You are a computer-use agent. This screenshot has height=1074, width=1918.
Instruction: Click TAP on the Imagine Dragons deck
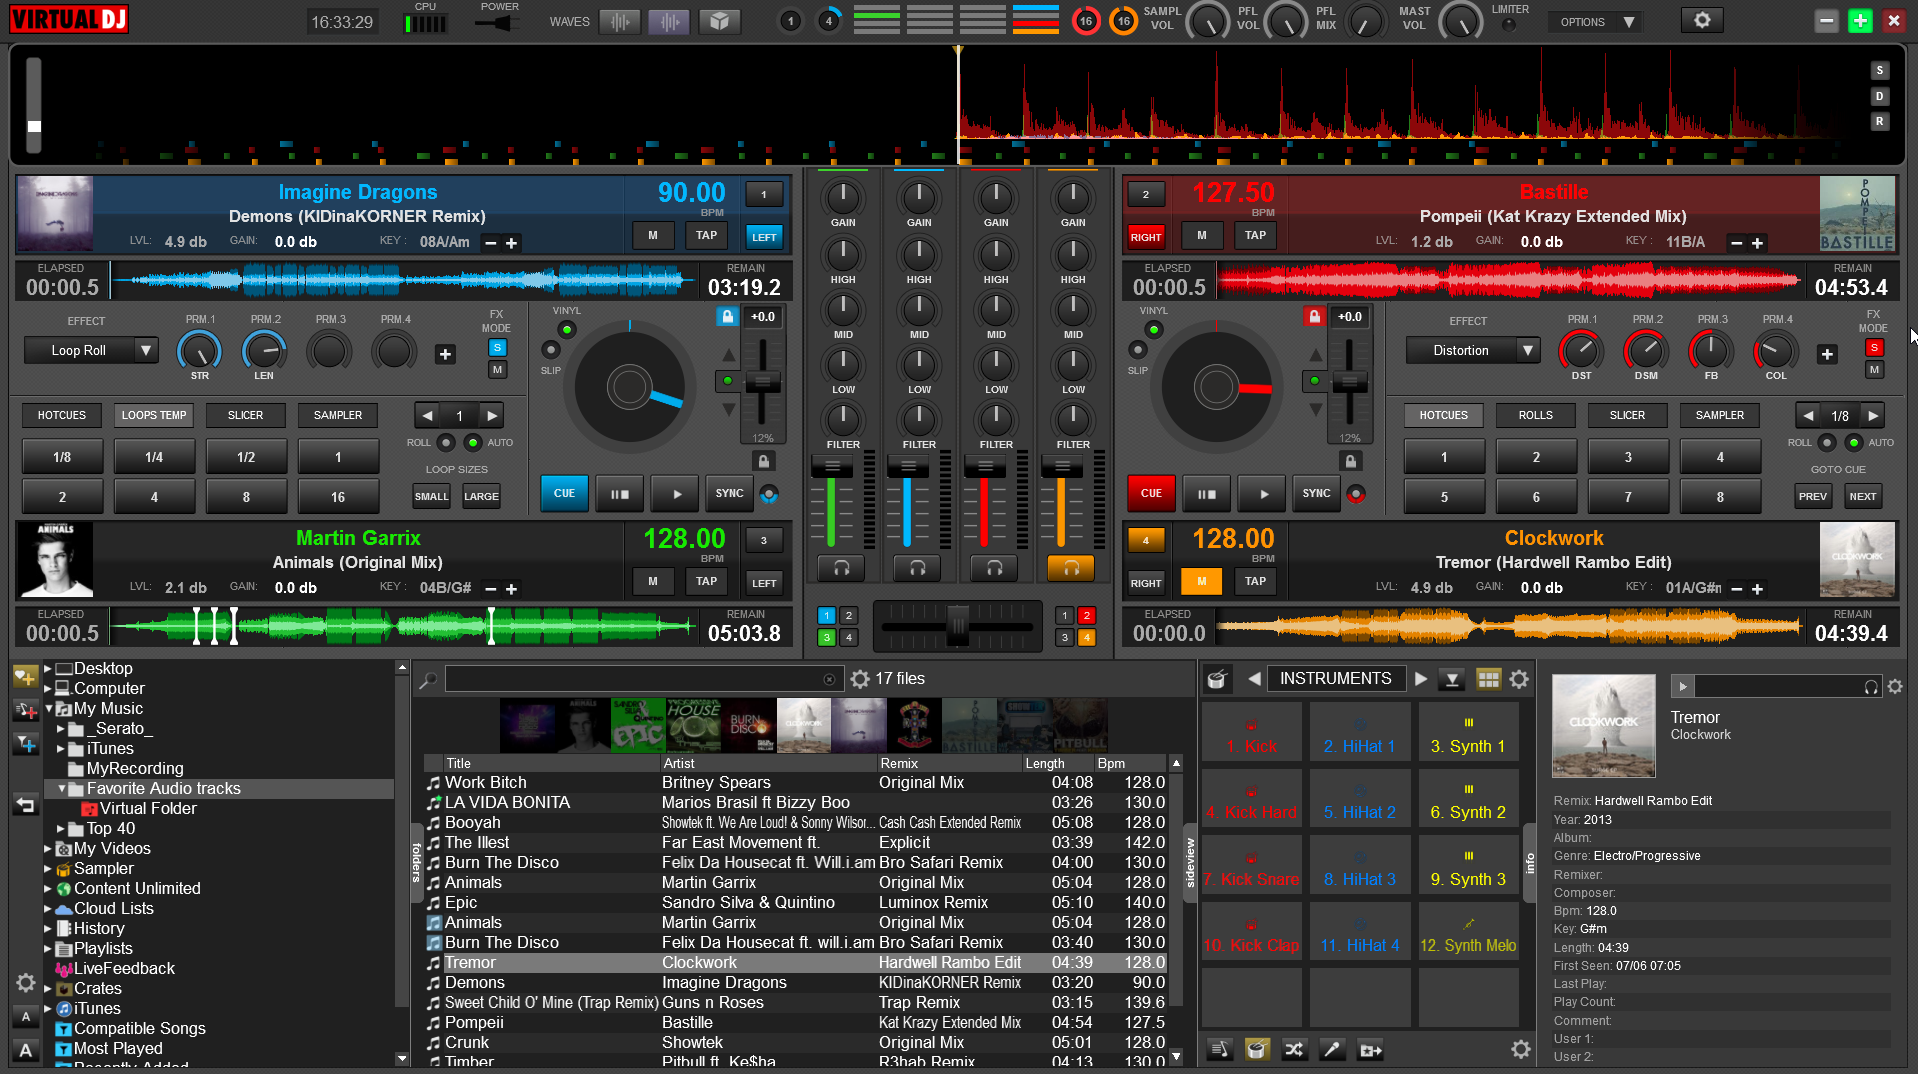pos(706,236)
